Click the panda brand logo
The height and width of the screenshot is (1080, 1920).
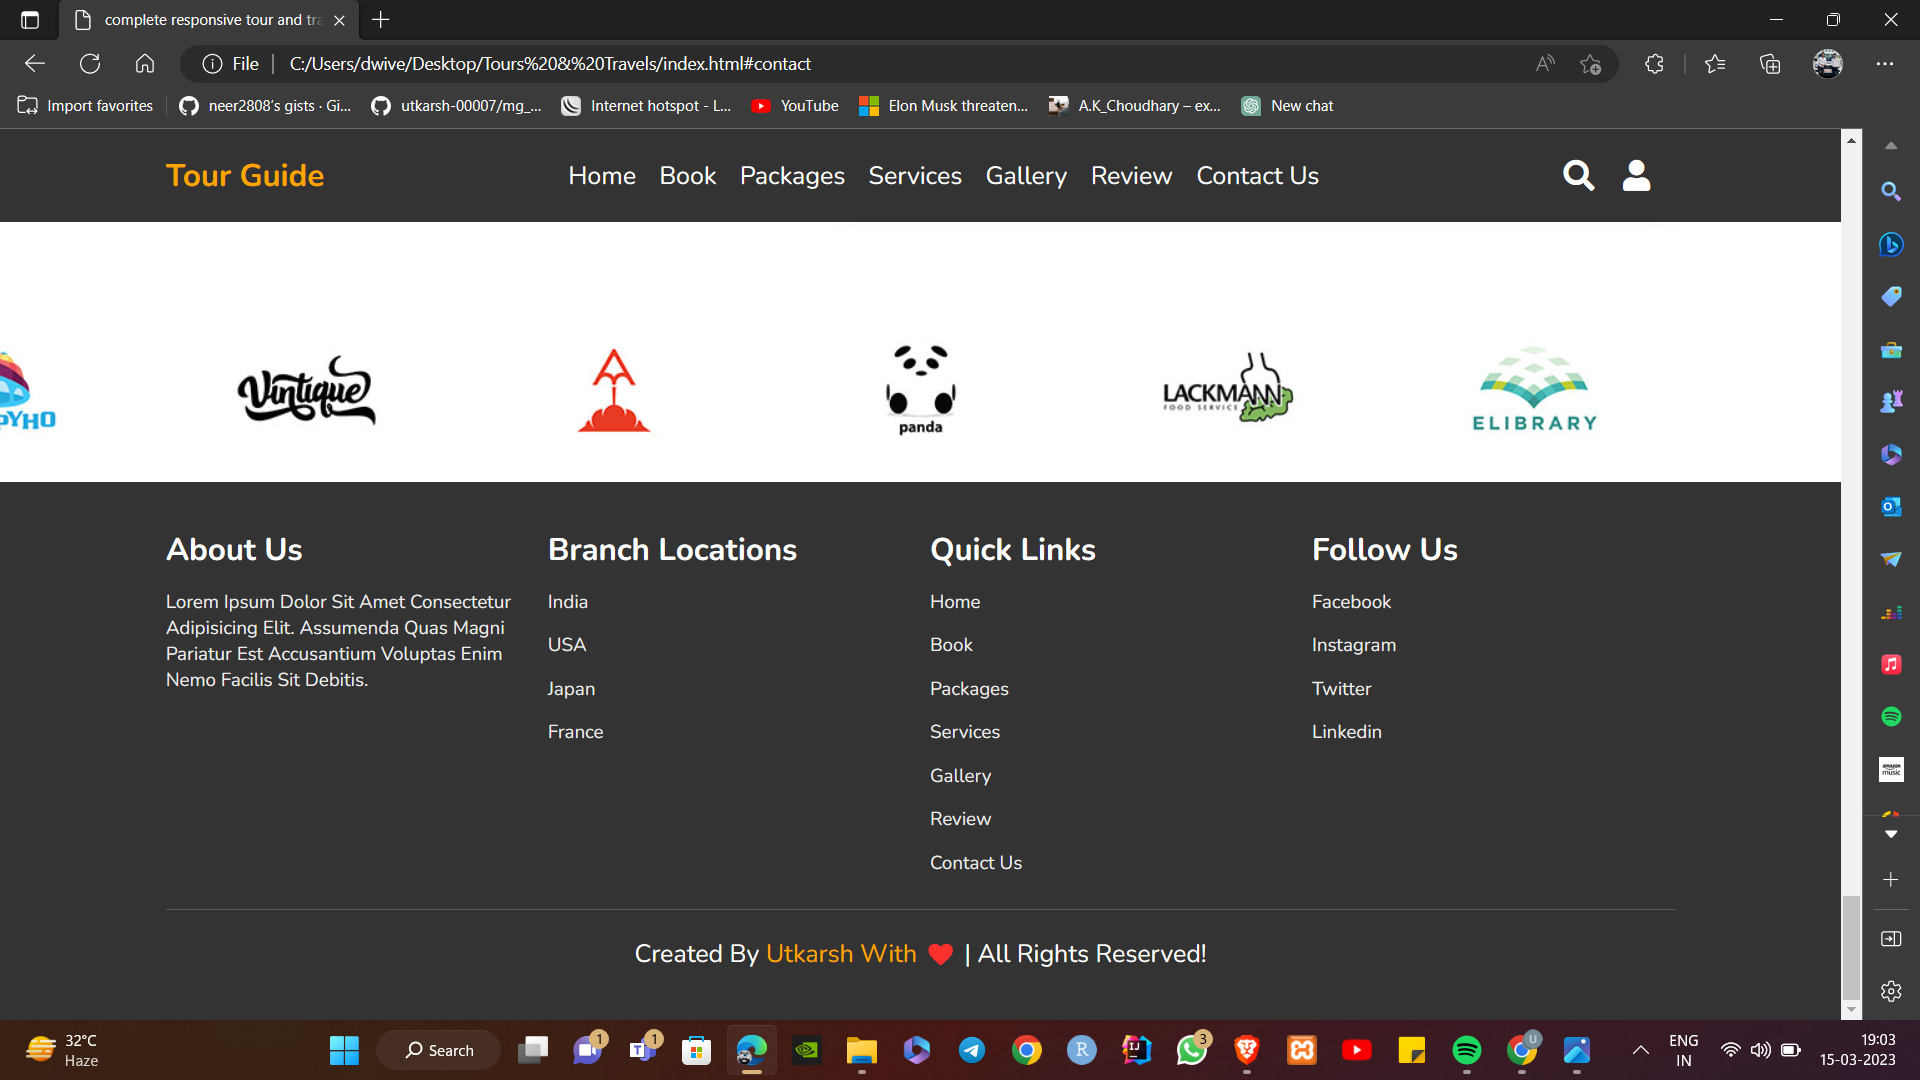point(920,390)
